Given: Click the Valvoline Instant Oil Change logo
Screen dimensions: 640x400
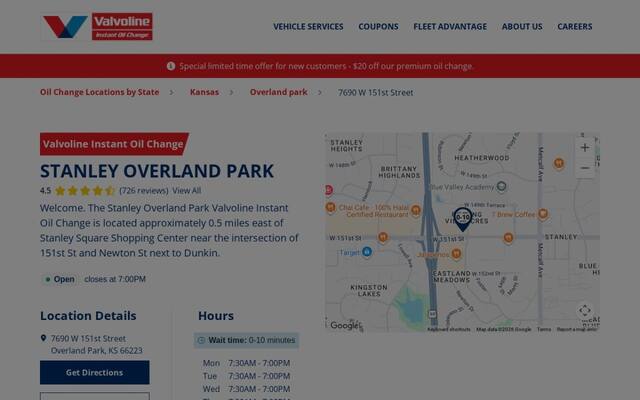Looking at the screenshot, I should click(98, 27).
